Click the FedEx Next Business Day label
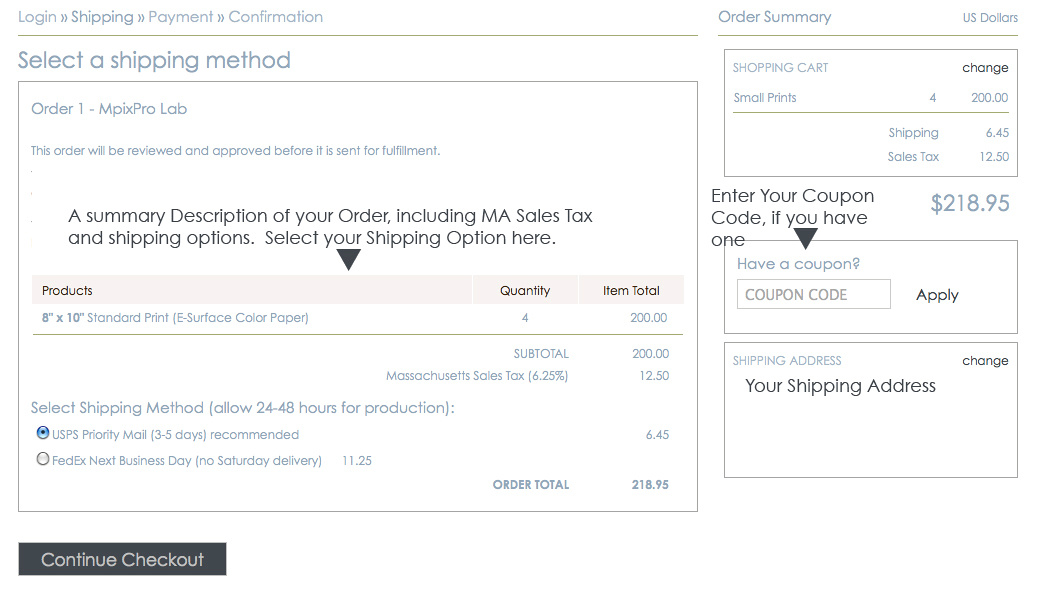Image resolution: width=1046 pixels, height=598 pixels. [x=187, y=461]
